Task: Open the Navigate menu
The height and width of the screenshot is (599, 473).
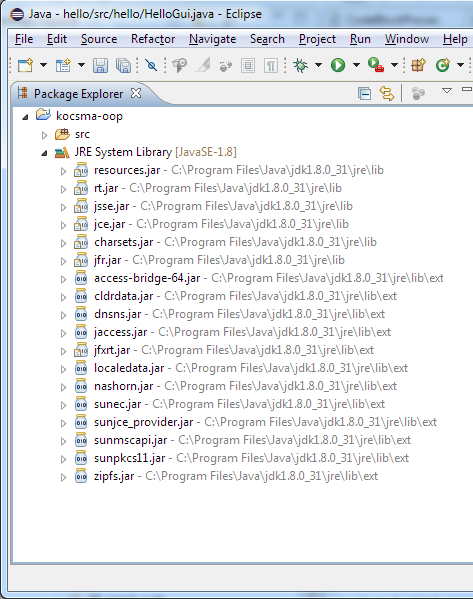Action: pyautogui.click(x=212, y=39)
